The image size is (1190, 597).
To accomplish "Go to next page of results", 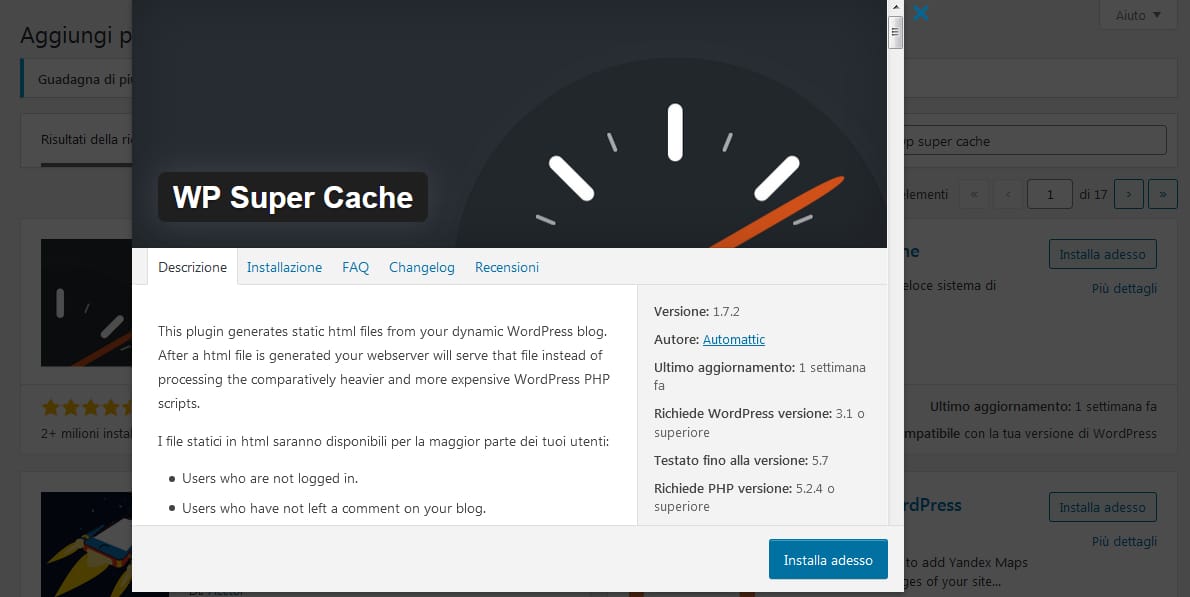I will point(1129,194).
